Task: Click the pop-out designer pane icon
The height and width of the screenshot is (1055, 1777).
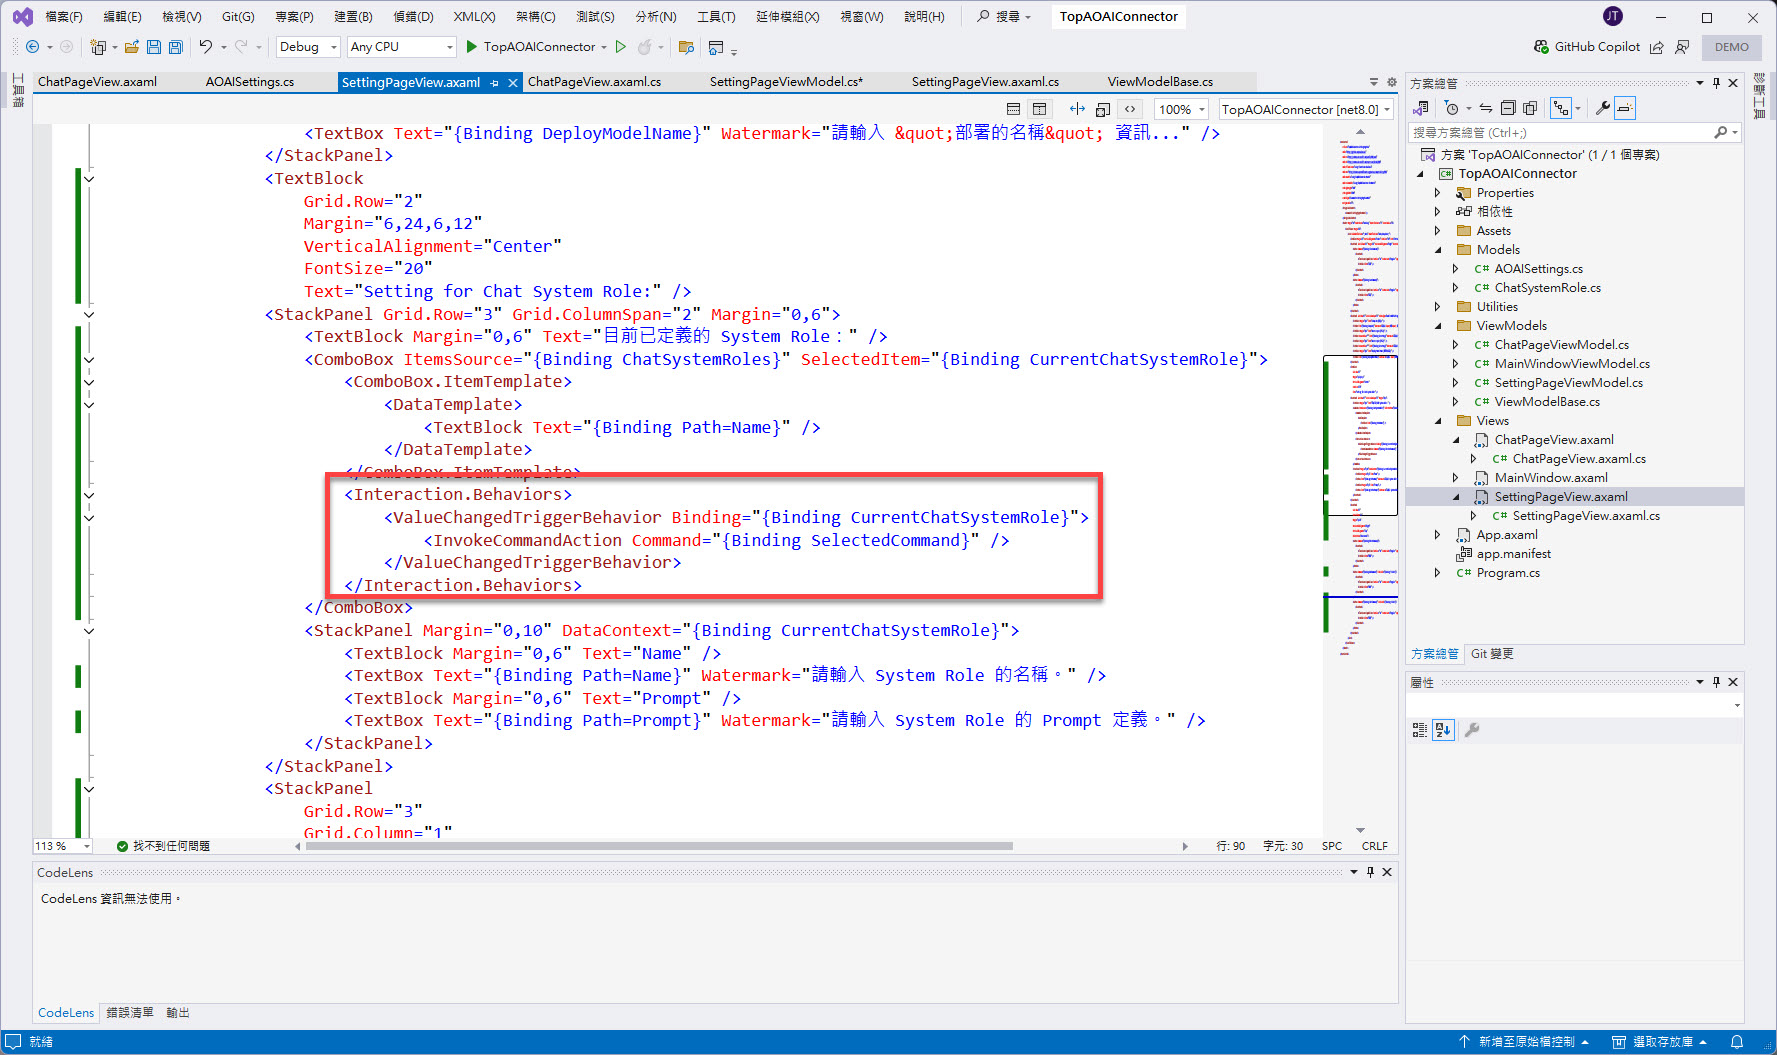Action: pos(1103,109)
